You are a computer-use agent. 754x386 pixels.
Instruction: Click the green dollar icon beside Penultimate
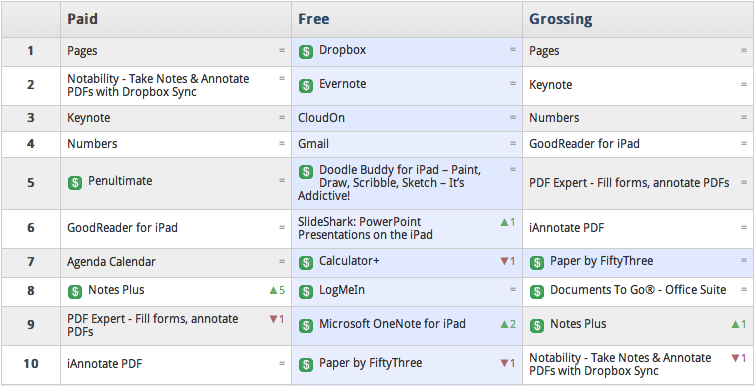point(75,183)
